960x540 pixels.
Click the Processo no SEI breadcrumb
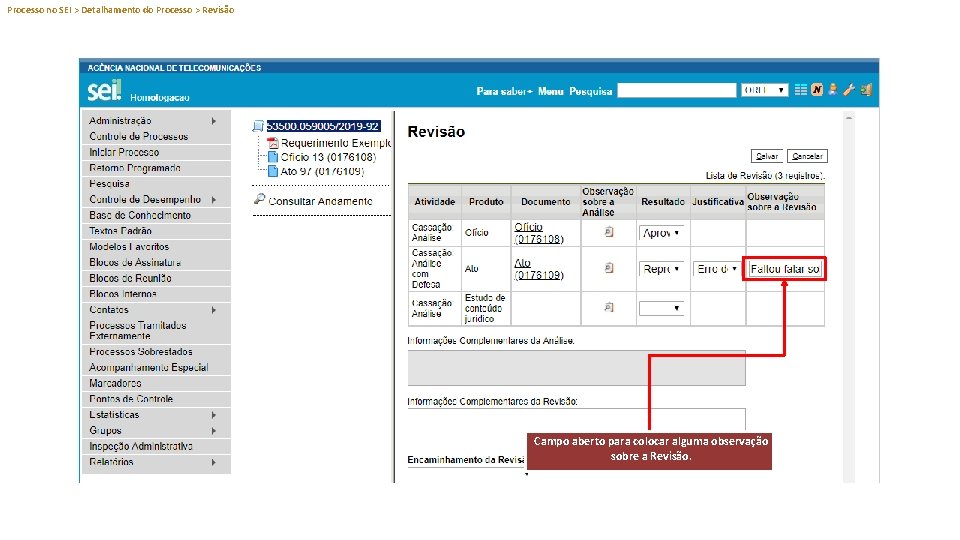click(39, 10)
